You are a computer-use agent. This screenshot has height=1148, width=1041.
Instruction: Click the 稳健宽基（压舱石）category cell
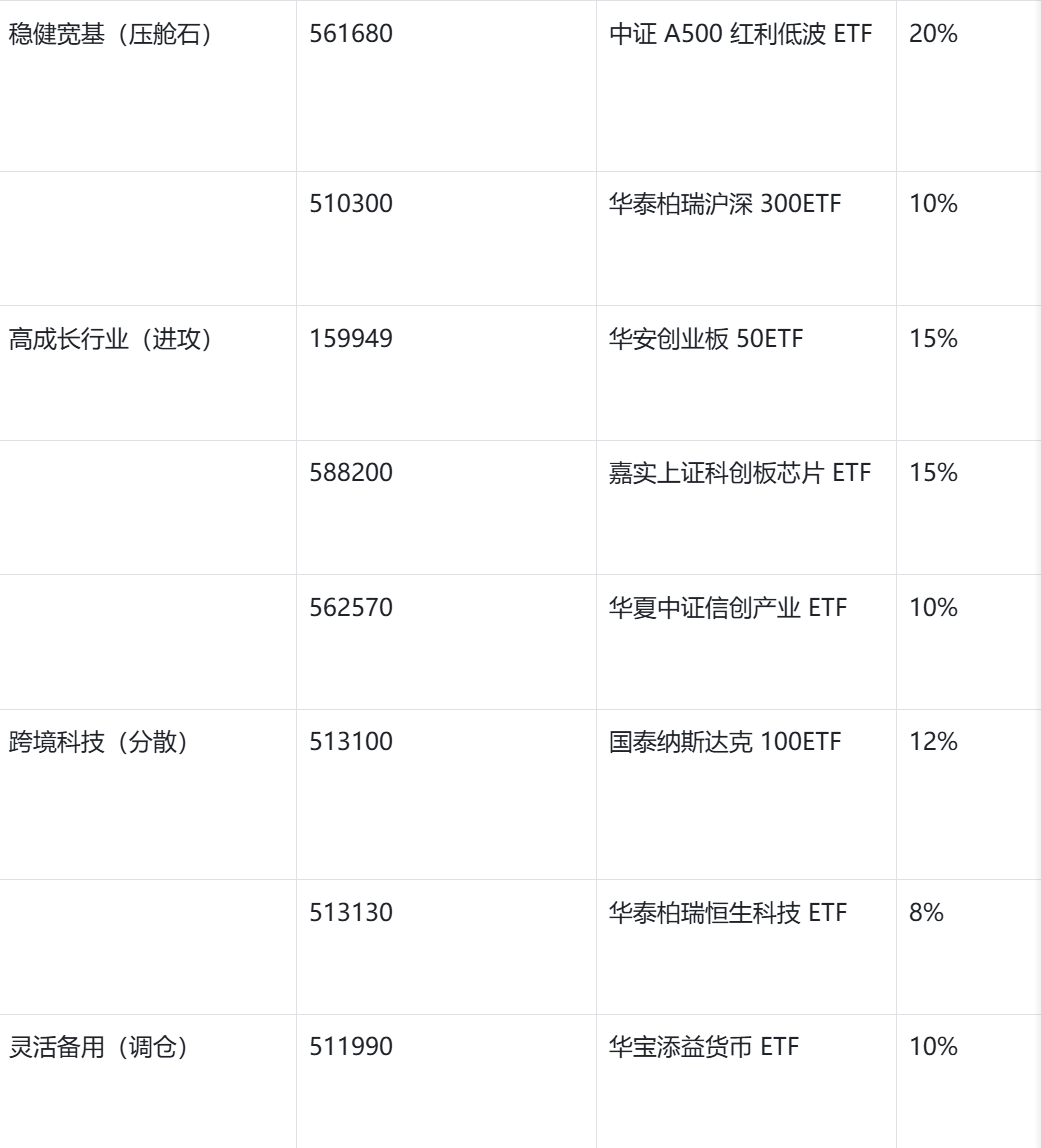pyautogui.click(x=110, y=34)
